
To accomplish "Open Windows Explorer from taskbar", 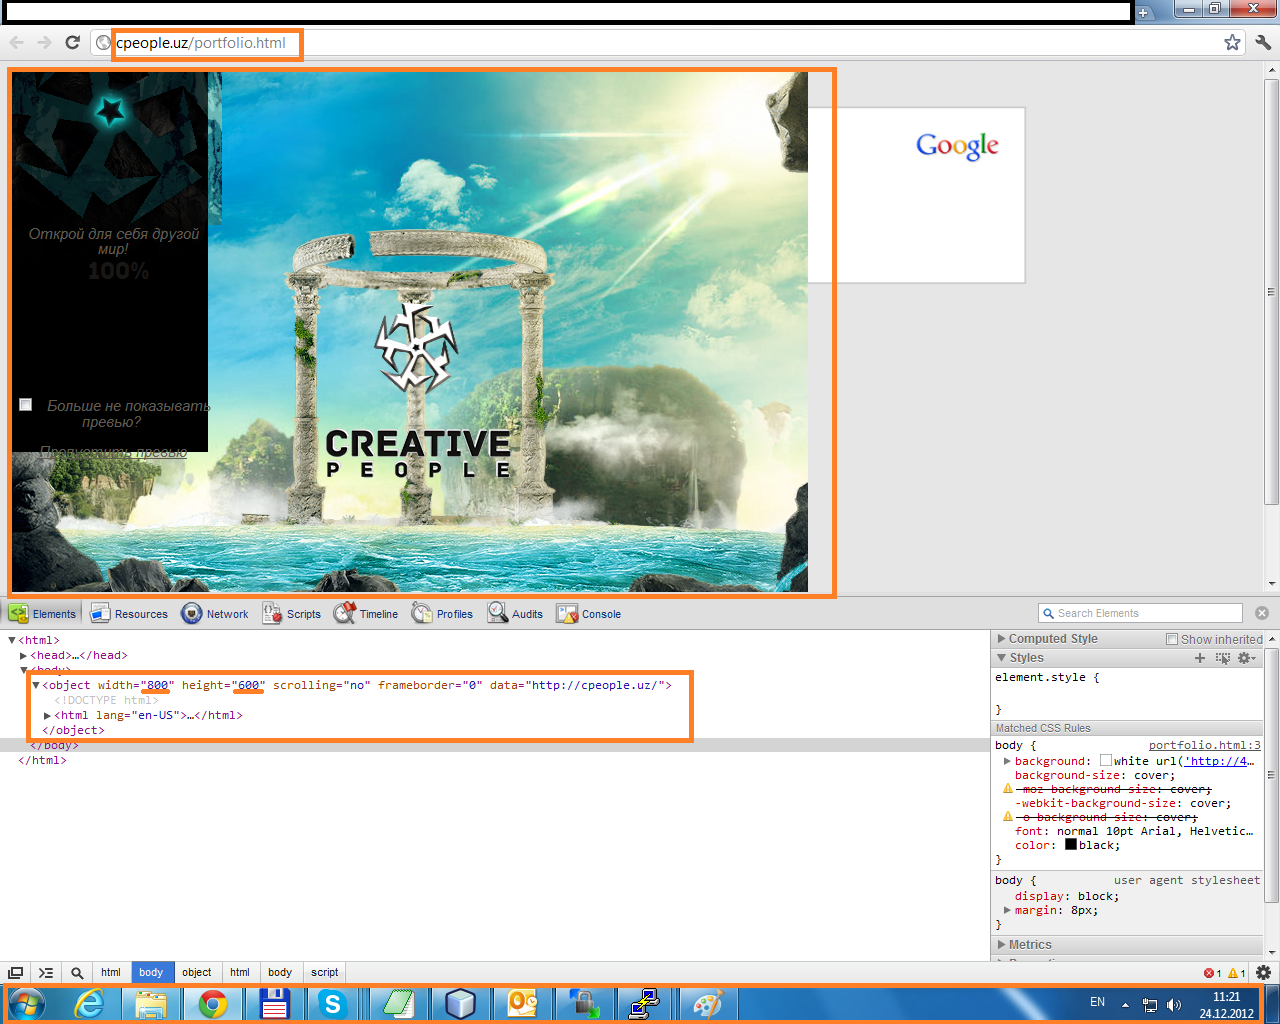I will (x=151, y=1004).
